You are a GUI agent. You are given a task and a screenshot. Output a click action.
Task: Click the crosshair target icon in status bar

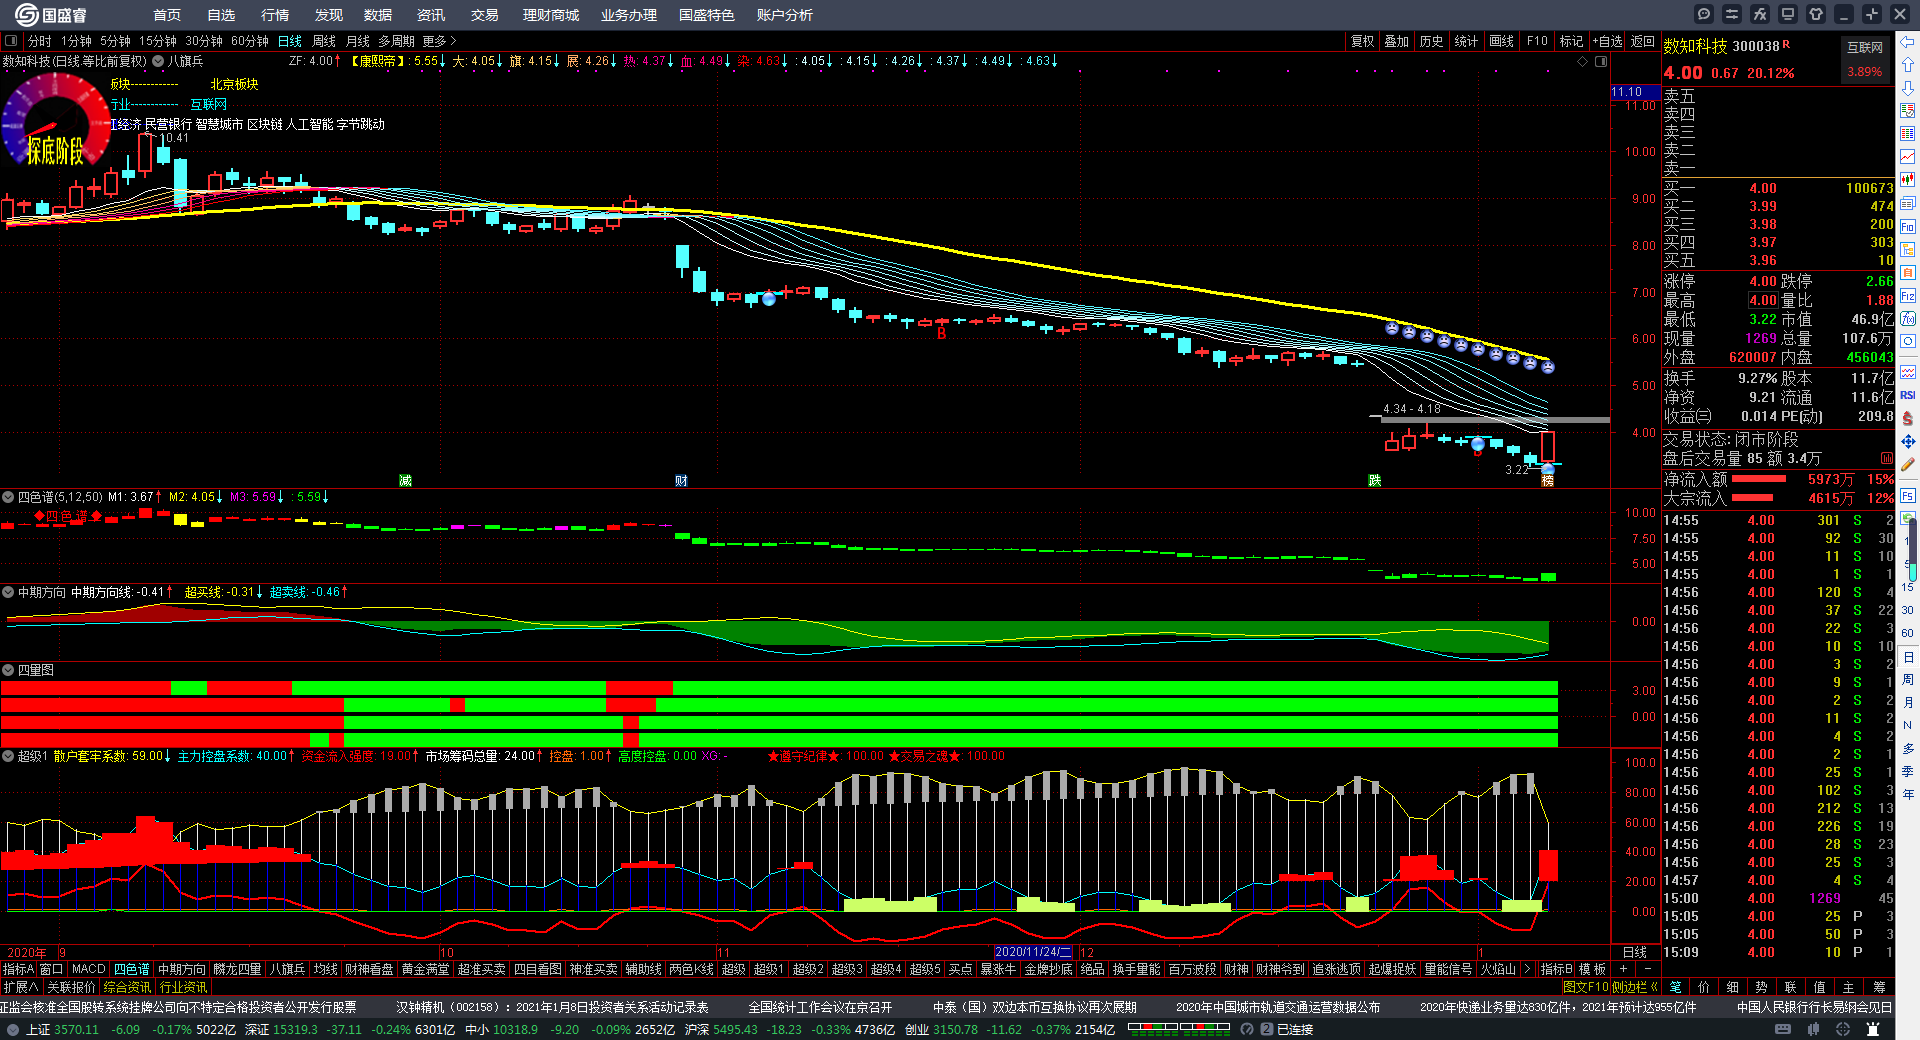click(x=1843, y=1029)
